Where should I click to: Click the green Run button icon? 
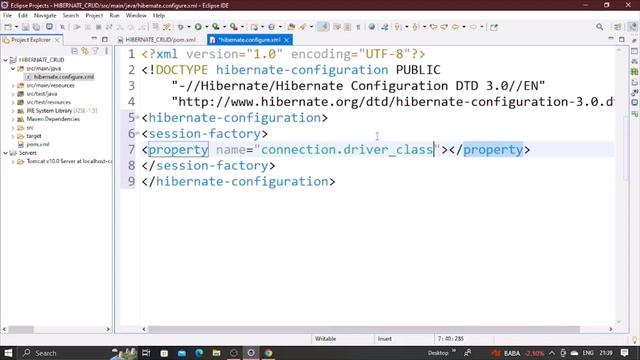click(x=198, y=27)
